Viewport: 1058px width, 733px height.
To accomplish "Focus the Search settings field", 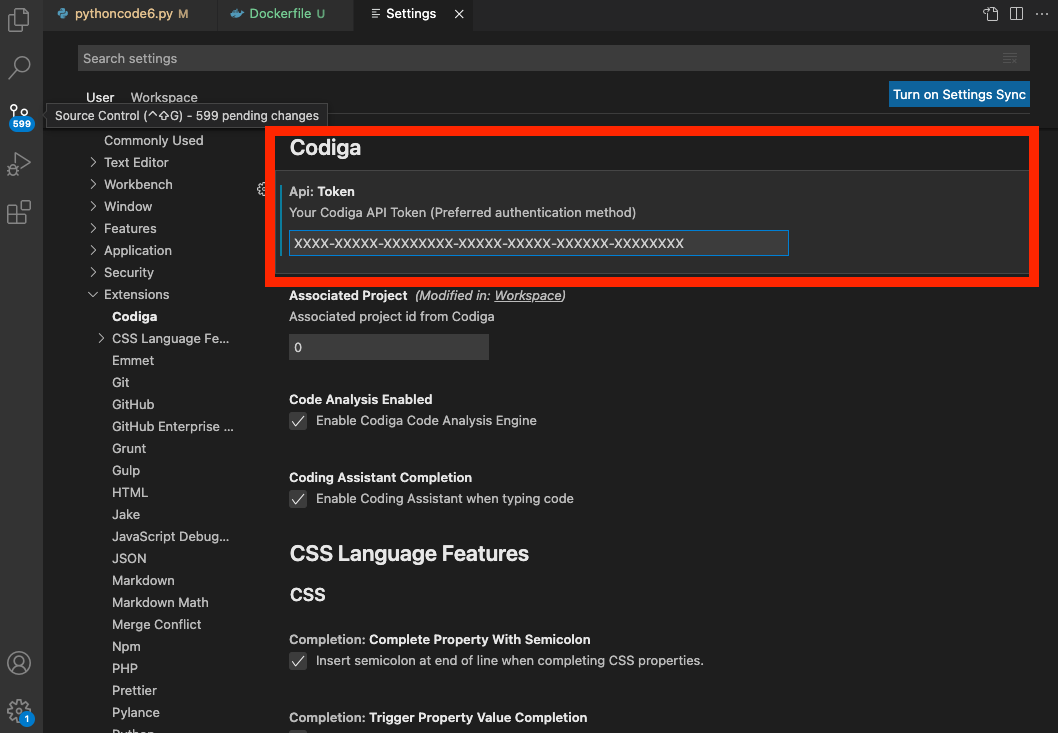I will click(553, 59).
